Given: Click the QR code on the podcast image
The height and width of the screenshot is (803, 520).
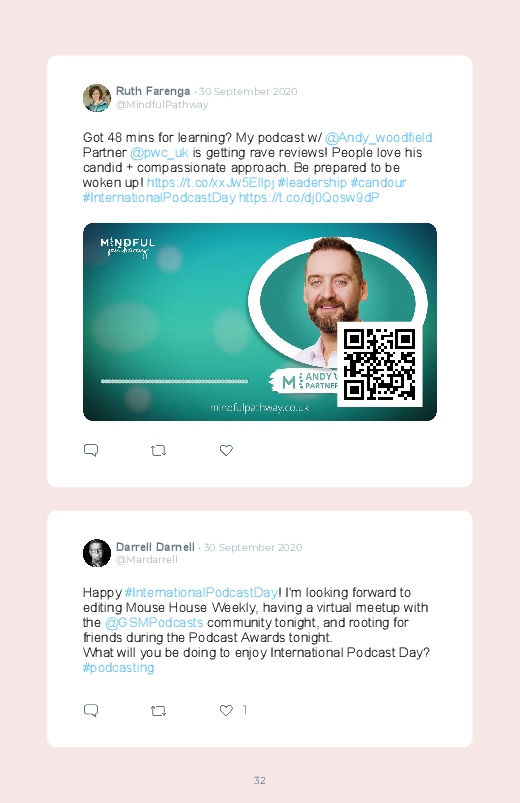Looking at the screenshot, I should [380, 365].
